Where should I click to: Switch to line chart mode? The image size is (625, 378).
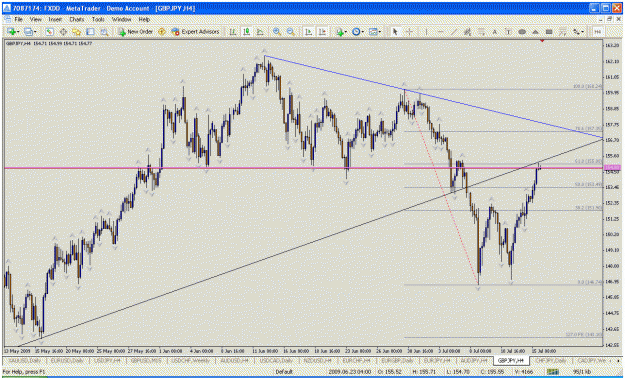pos(260,32)
